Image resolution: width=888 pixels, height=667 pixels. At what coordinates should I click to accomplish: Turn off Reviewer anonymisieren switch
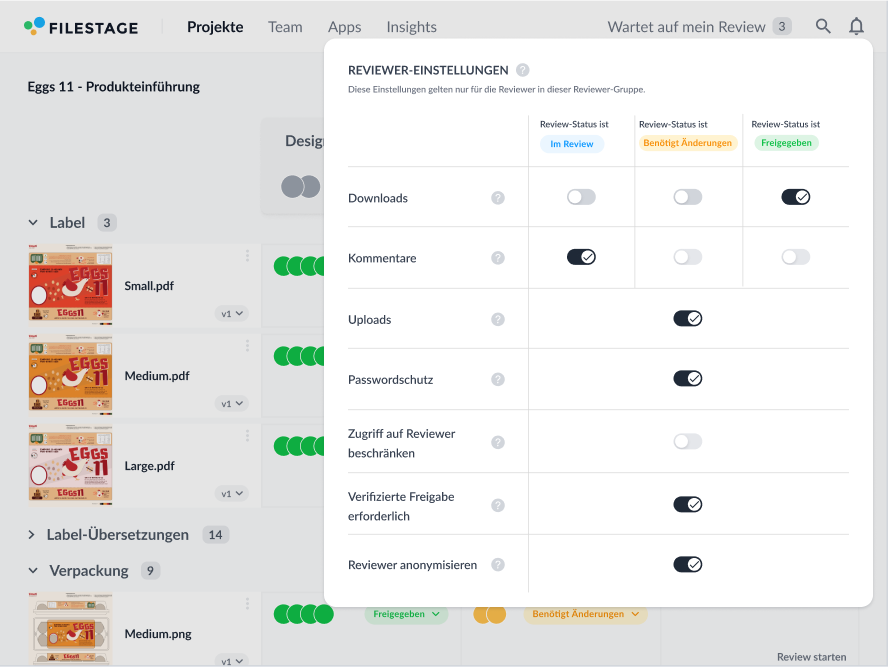[x=688, y=564]
